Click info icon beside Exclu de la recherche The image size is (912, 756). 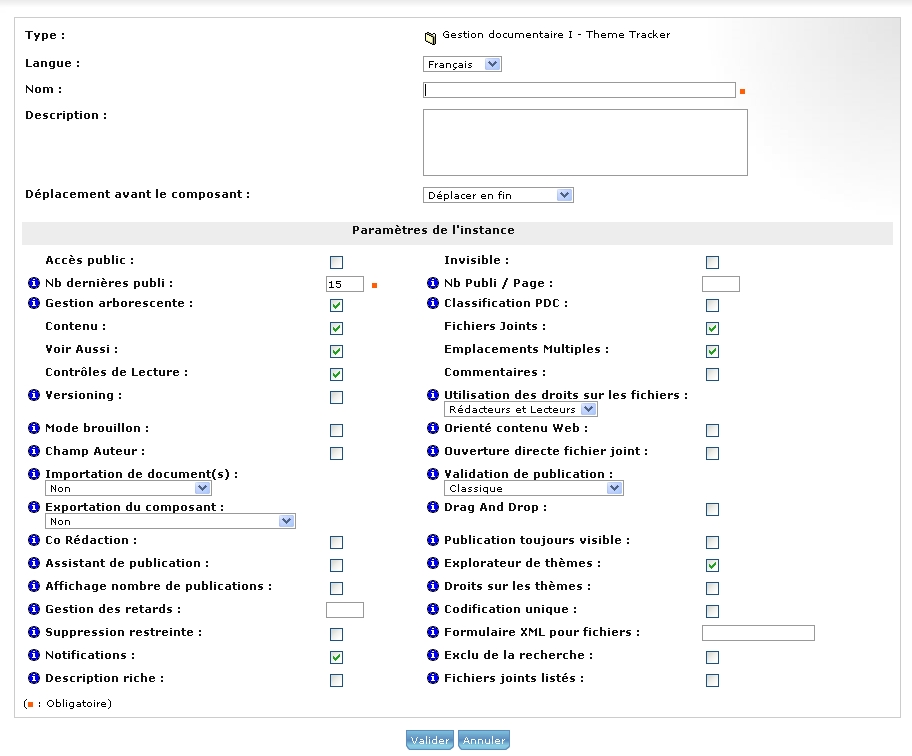pos(433,655)
